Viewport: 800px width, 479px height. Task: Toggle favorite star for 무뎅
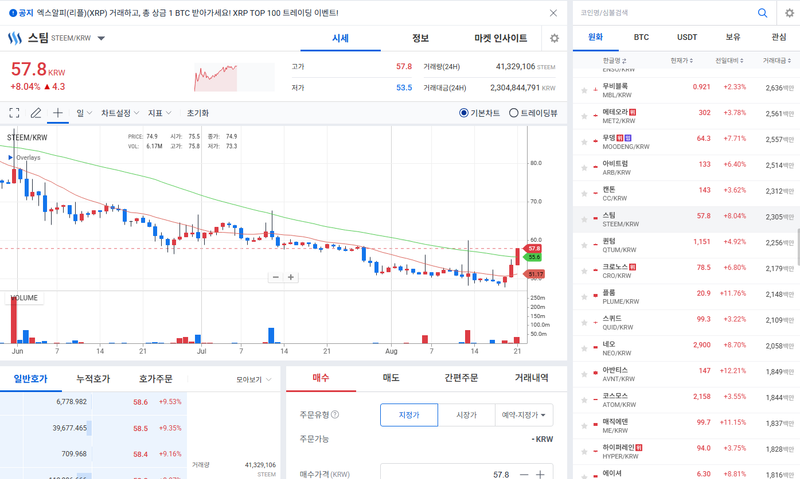tap(584, 142)
